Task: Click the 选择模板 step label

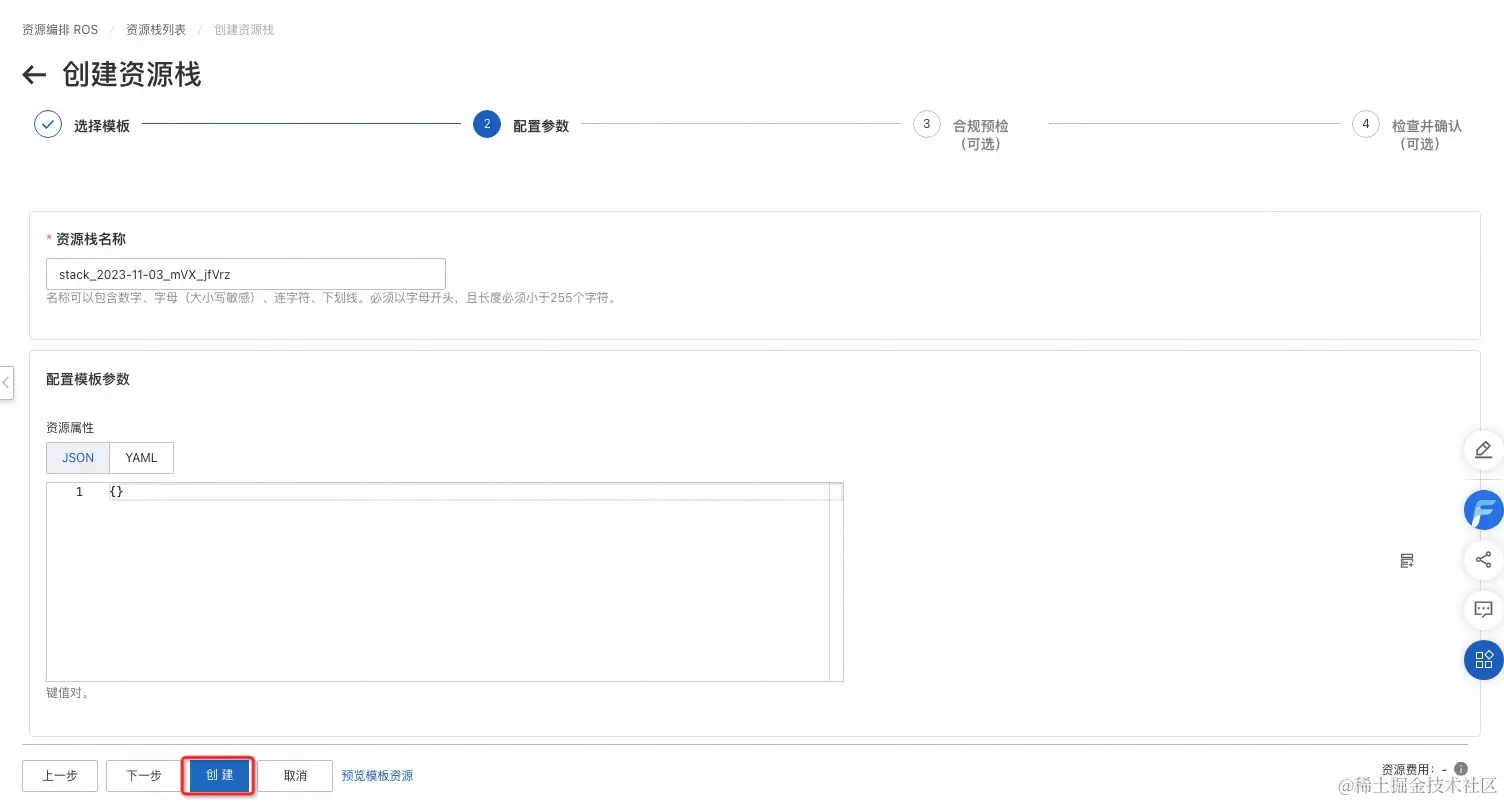Action: click(102, 126)
